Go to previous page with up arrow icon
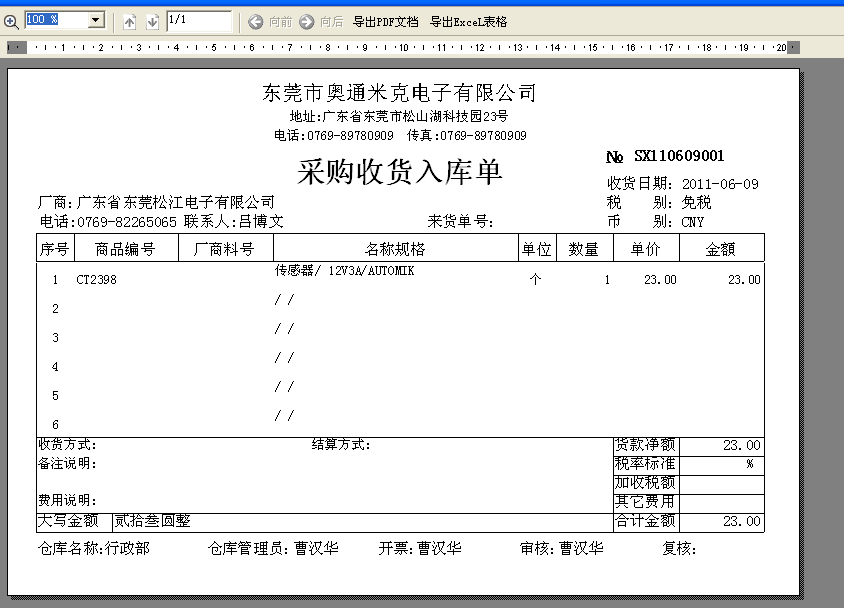 pos(129,22)
